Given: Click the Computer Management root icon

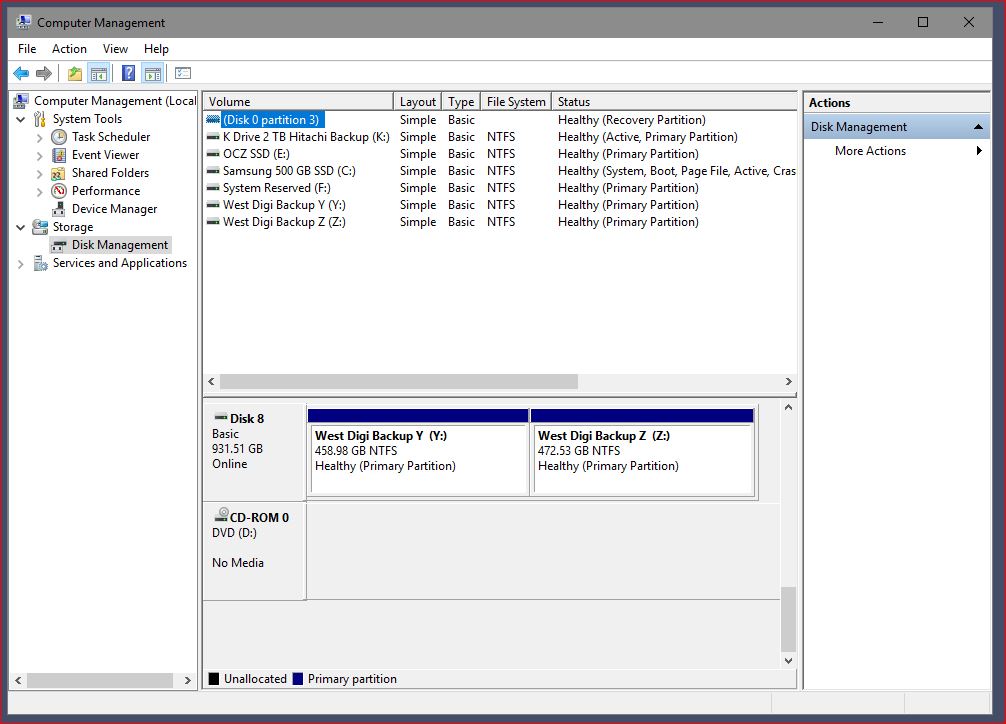Looking at the screenshot, I should pyautogui.click(x=21, y=101).
